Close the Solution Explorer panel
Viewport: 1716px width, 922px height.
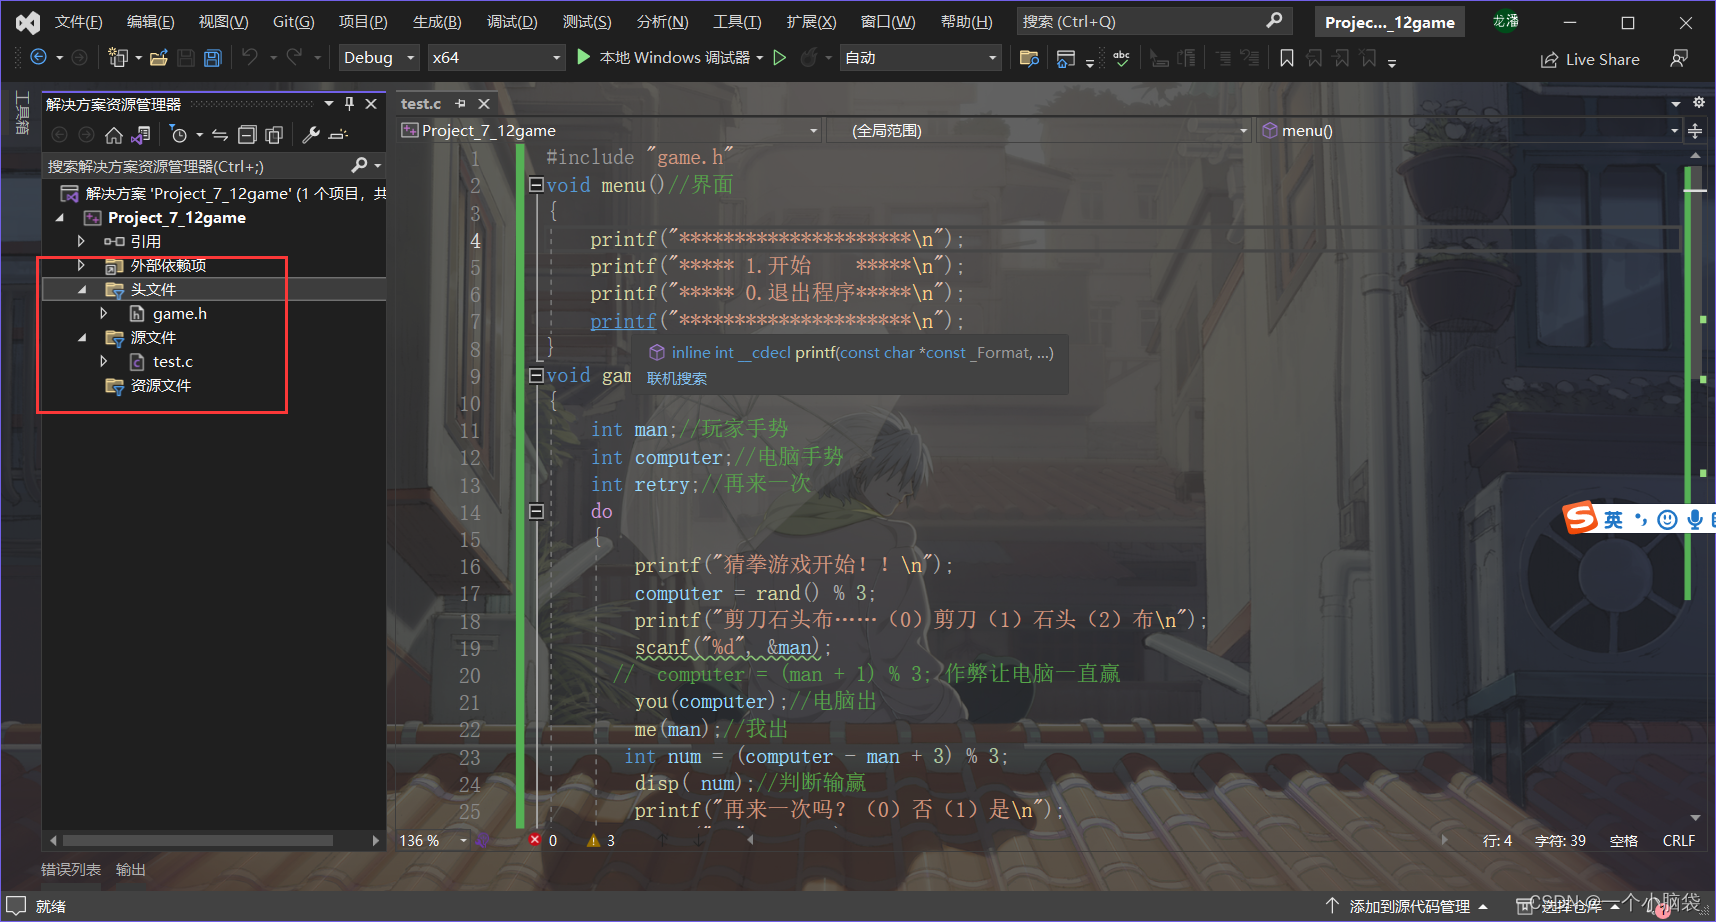point(371,104)
